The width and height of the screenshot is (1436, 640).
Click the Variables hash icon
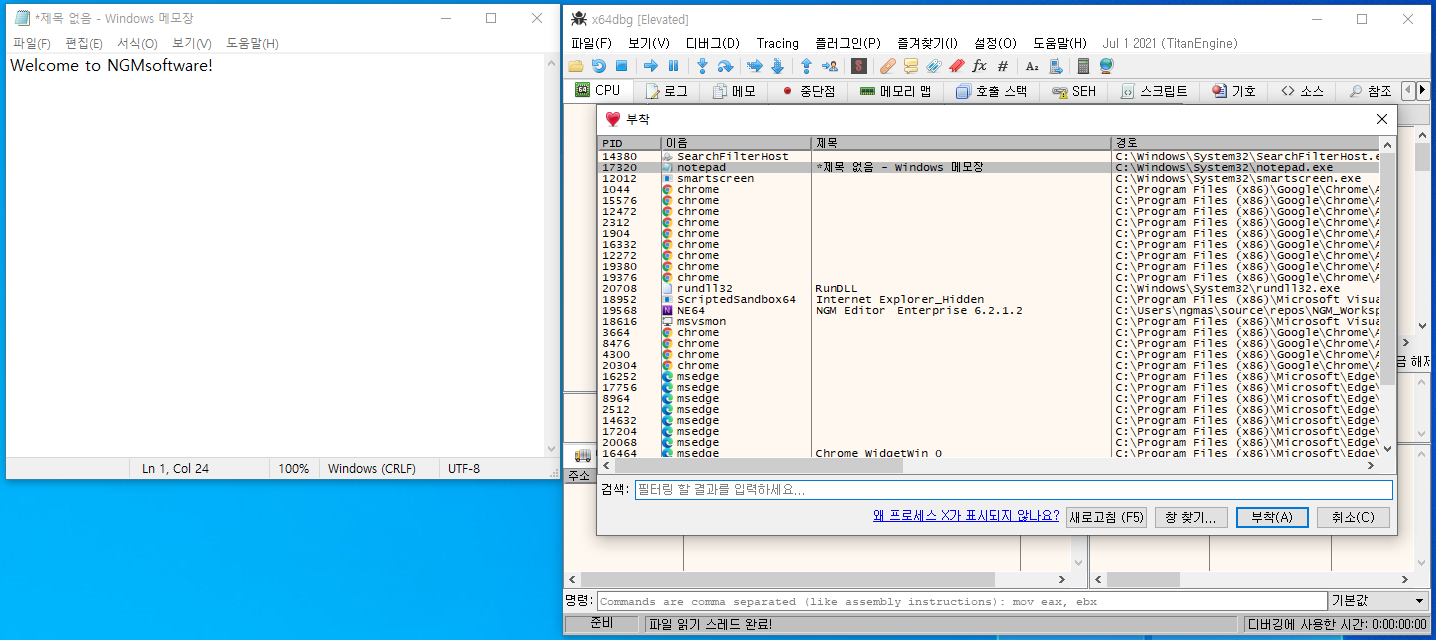[x=1002, y=66]
